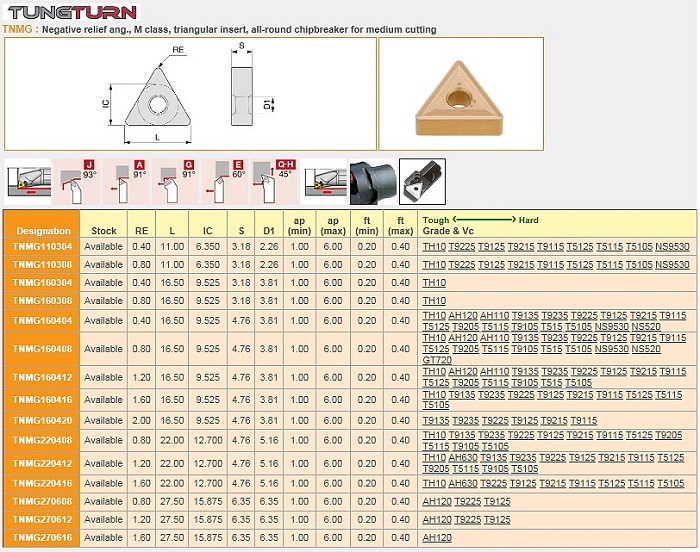The width and height of the screenshot is (700, 552).
Task: Open TH10 grade in the TNMG160304 row
Action: [x=434, y=283]
